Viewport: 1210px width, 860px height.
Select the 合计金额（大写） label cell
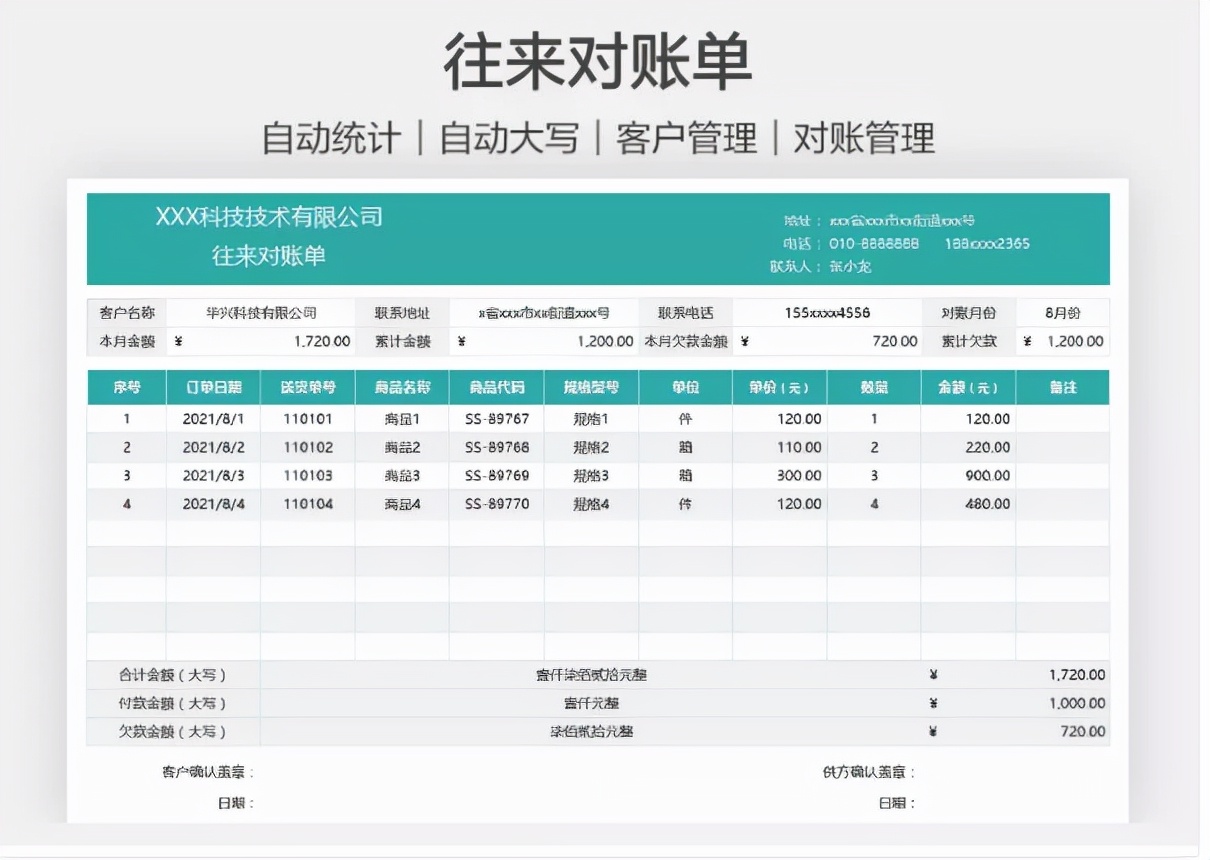point(170,674)
